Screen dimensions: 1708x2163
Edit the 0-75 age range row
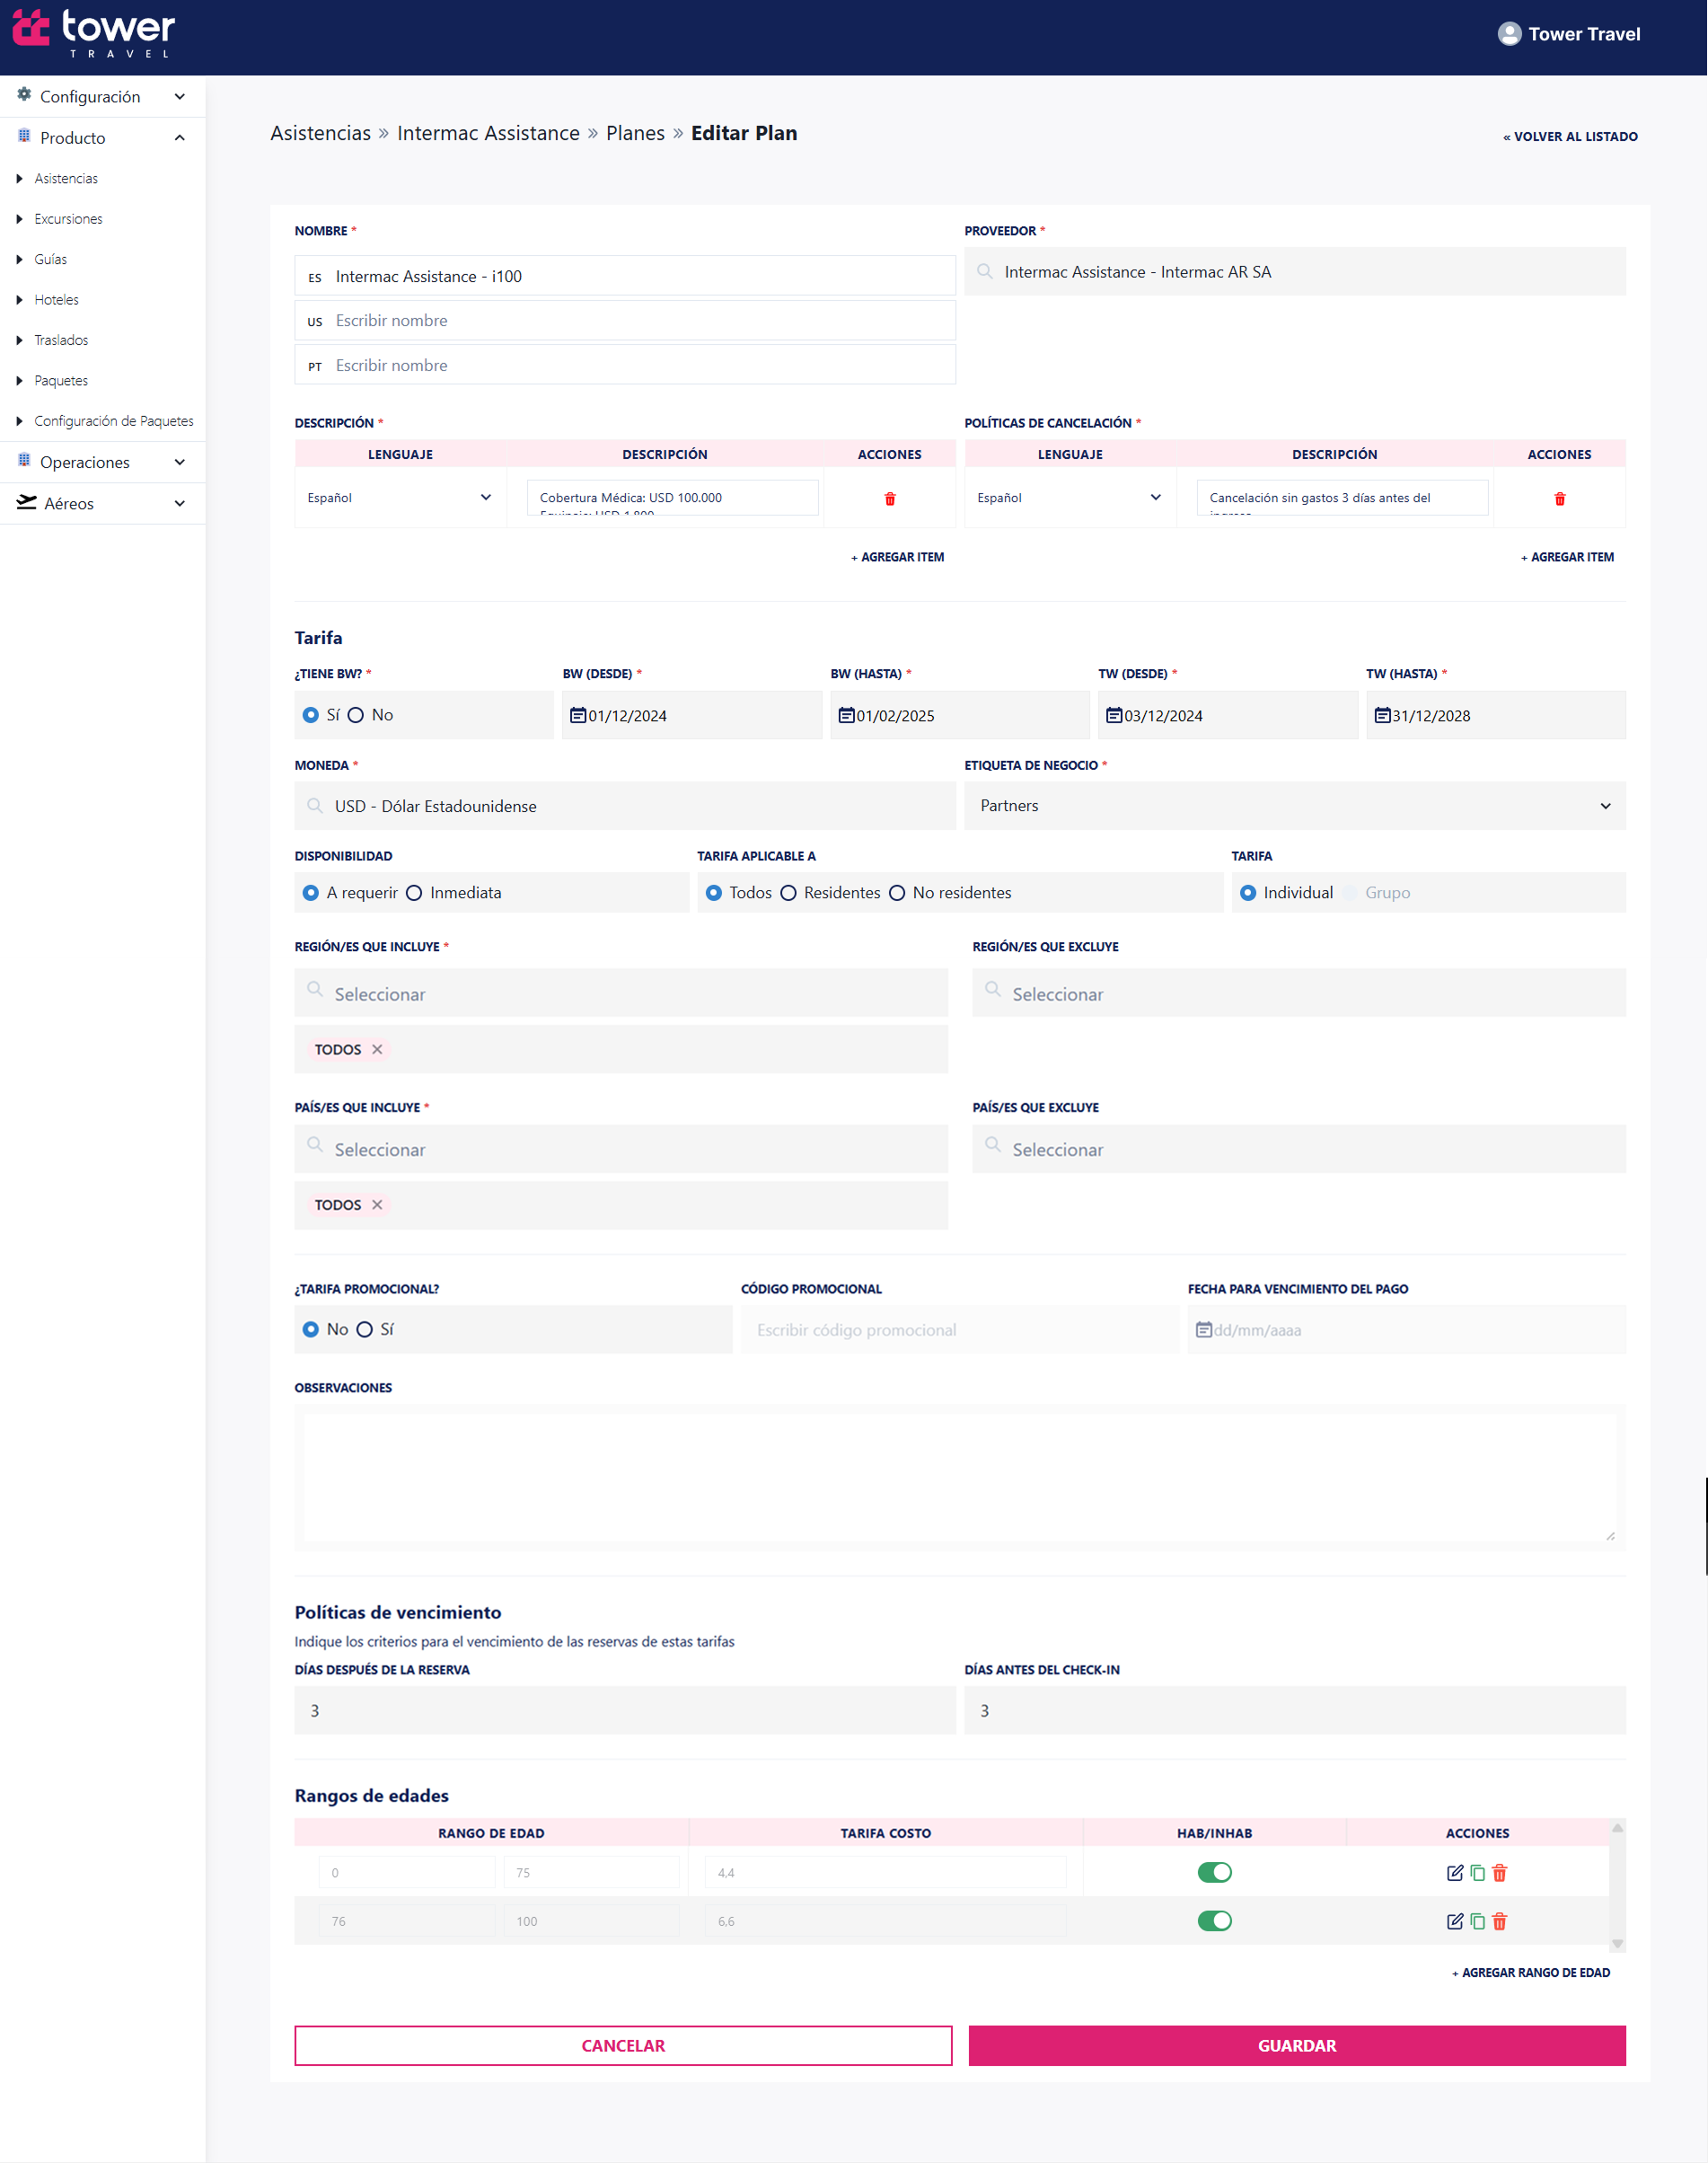pyautogui.click(x=1454, y=1872)
